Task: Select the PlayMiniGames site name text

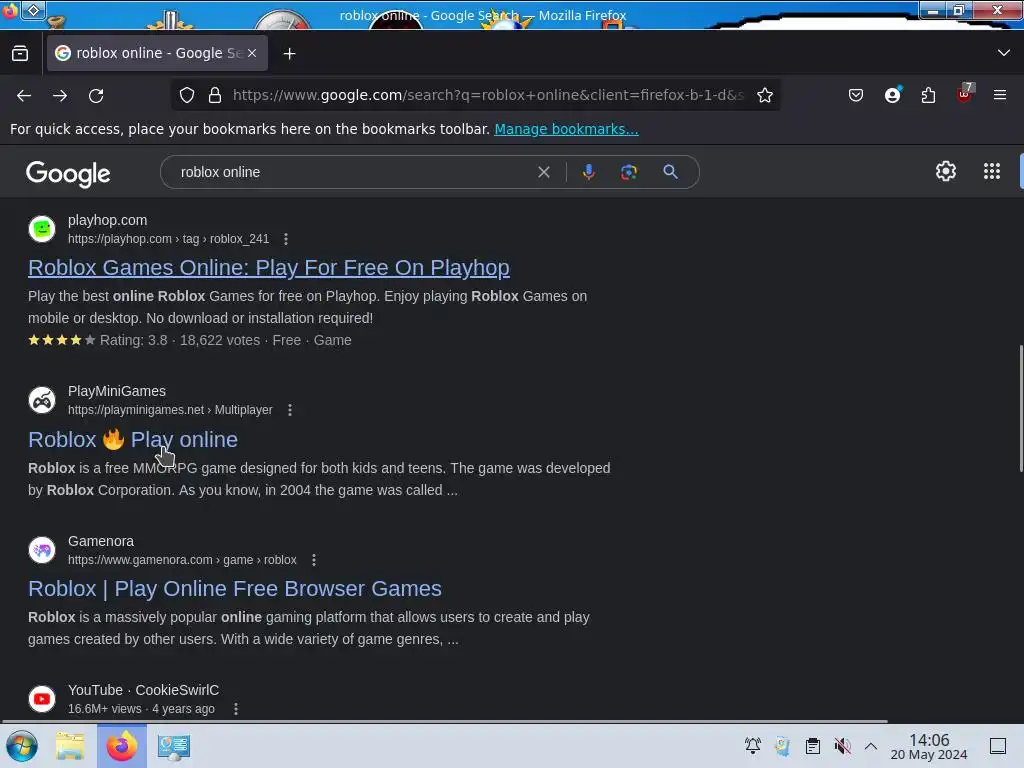Action: pyautogui.click(x=117, y=391)
